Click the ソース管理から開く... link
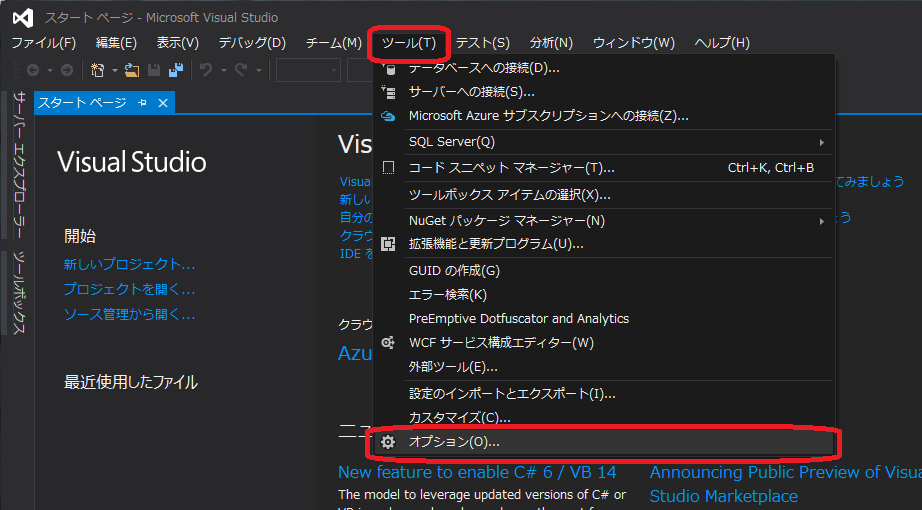This screenshot has width=922, height=510. (129, 314)
